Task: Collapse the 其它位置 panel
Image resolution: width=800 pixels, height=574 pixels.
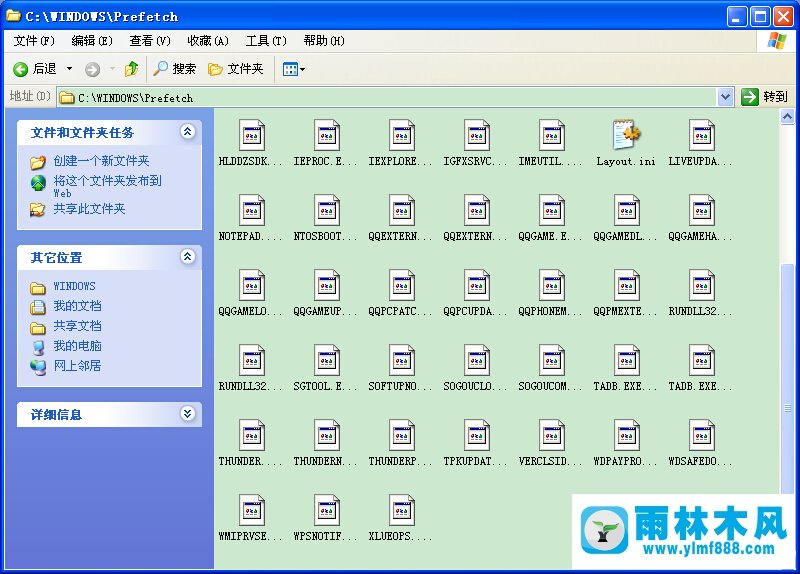Action: (188, 257)
